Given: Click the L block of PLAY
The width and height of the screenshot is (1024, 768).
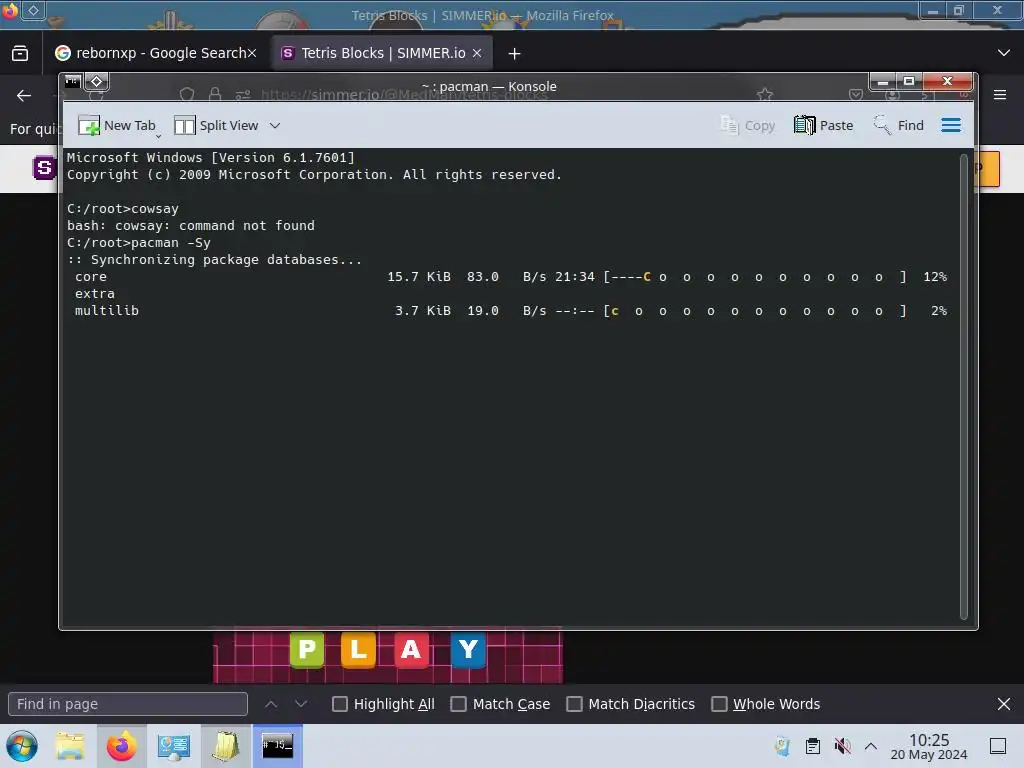Looking at the screenshot, I should [359, 650].
